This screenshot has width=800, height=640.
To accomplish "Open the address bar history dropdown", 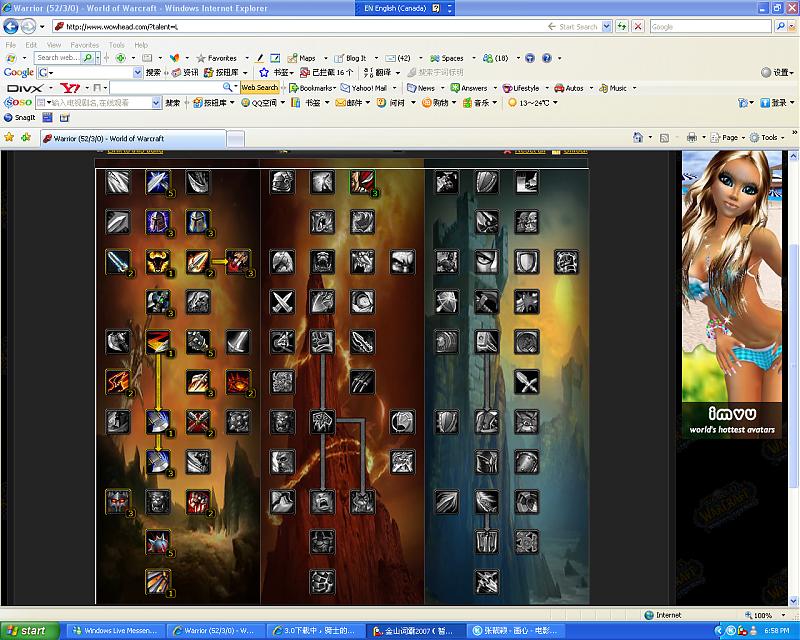I will (607, 27).
